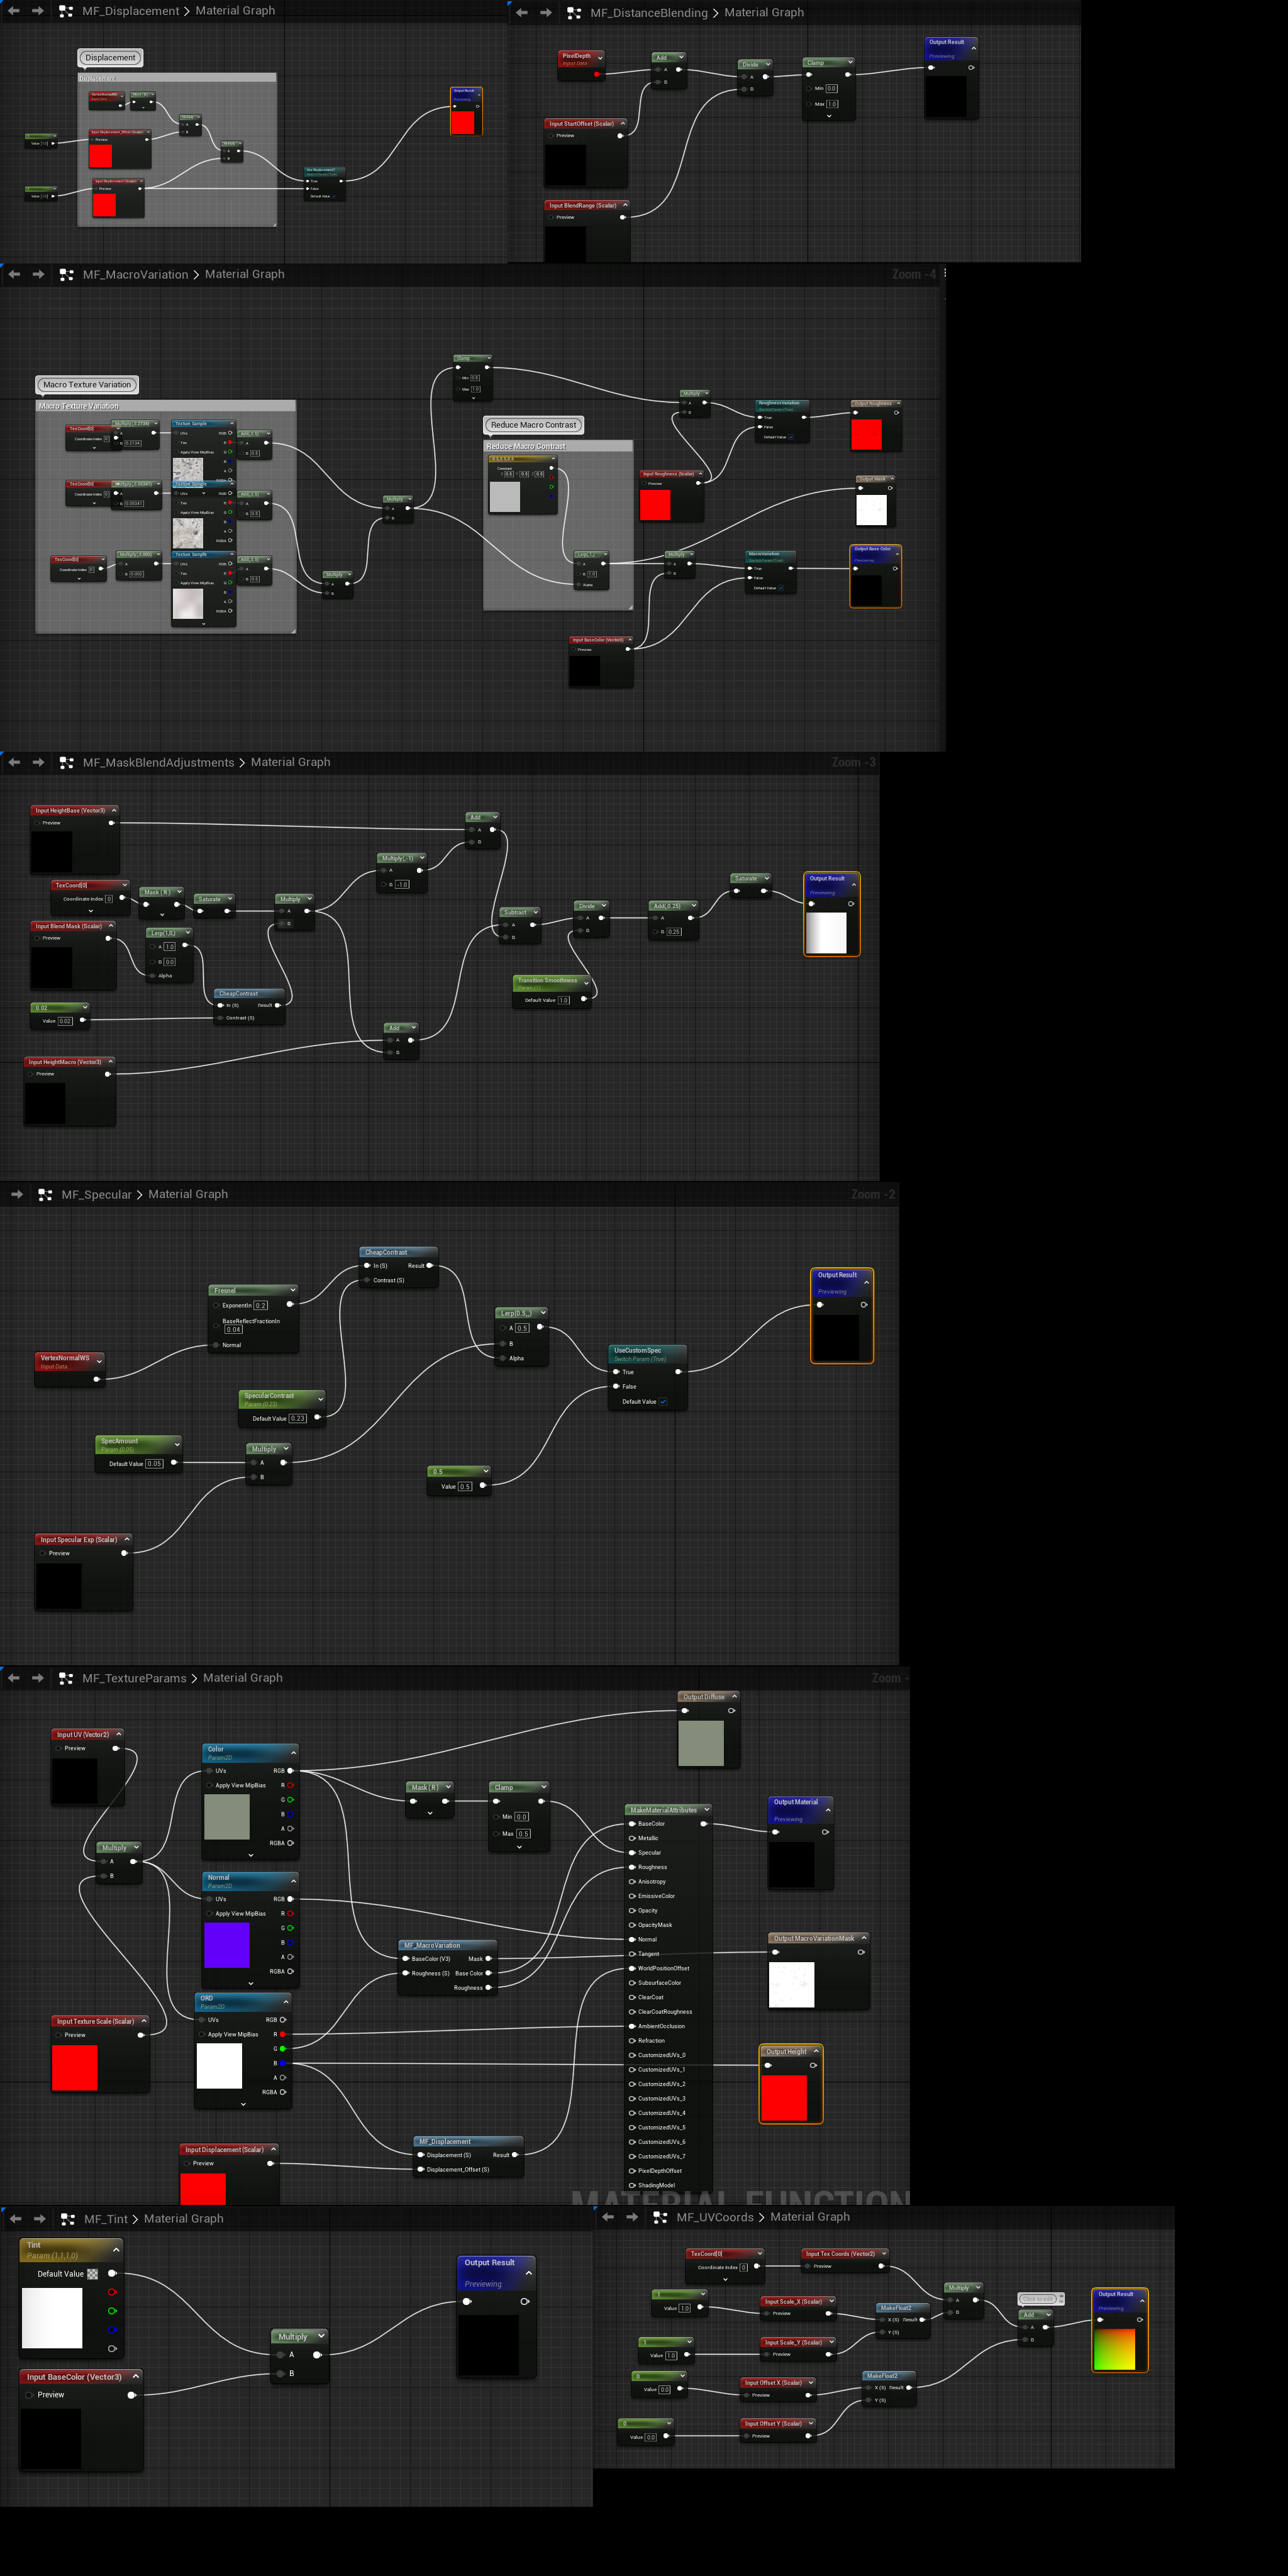1288x2576 pixels.
Task: Click the 0.25 value field on the Add node
Action: 674,932
